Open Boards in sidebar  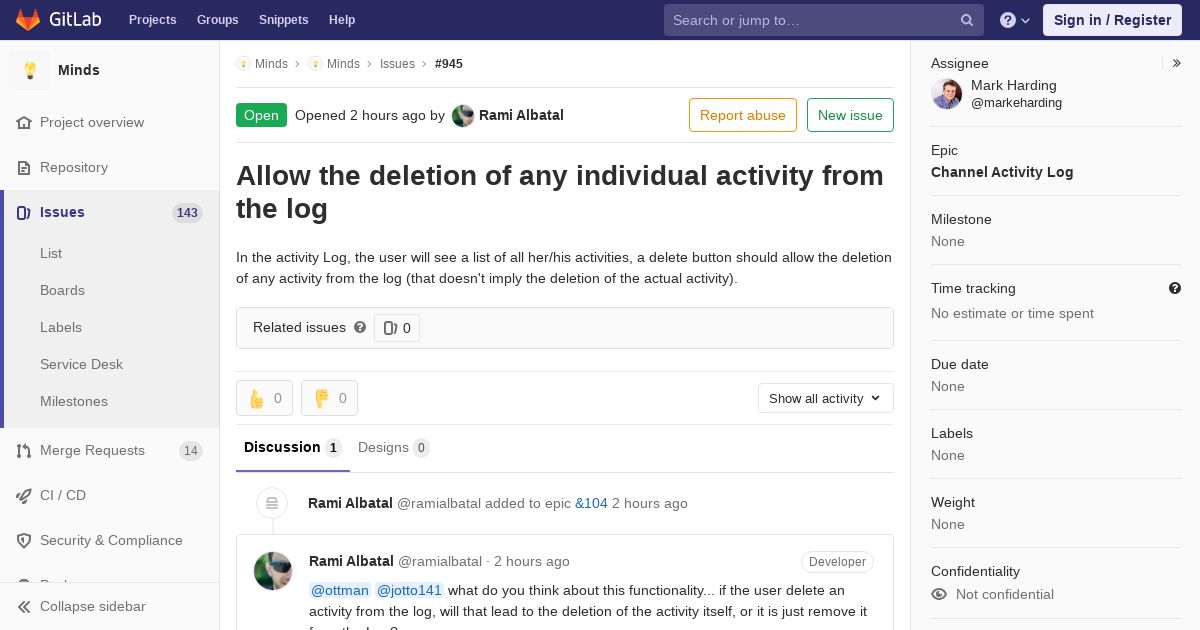click(x=62, y=290)
